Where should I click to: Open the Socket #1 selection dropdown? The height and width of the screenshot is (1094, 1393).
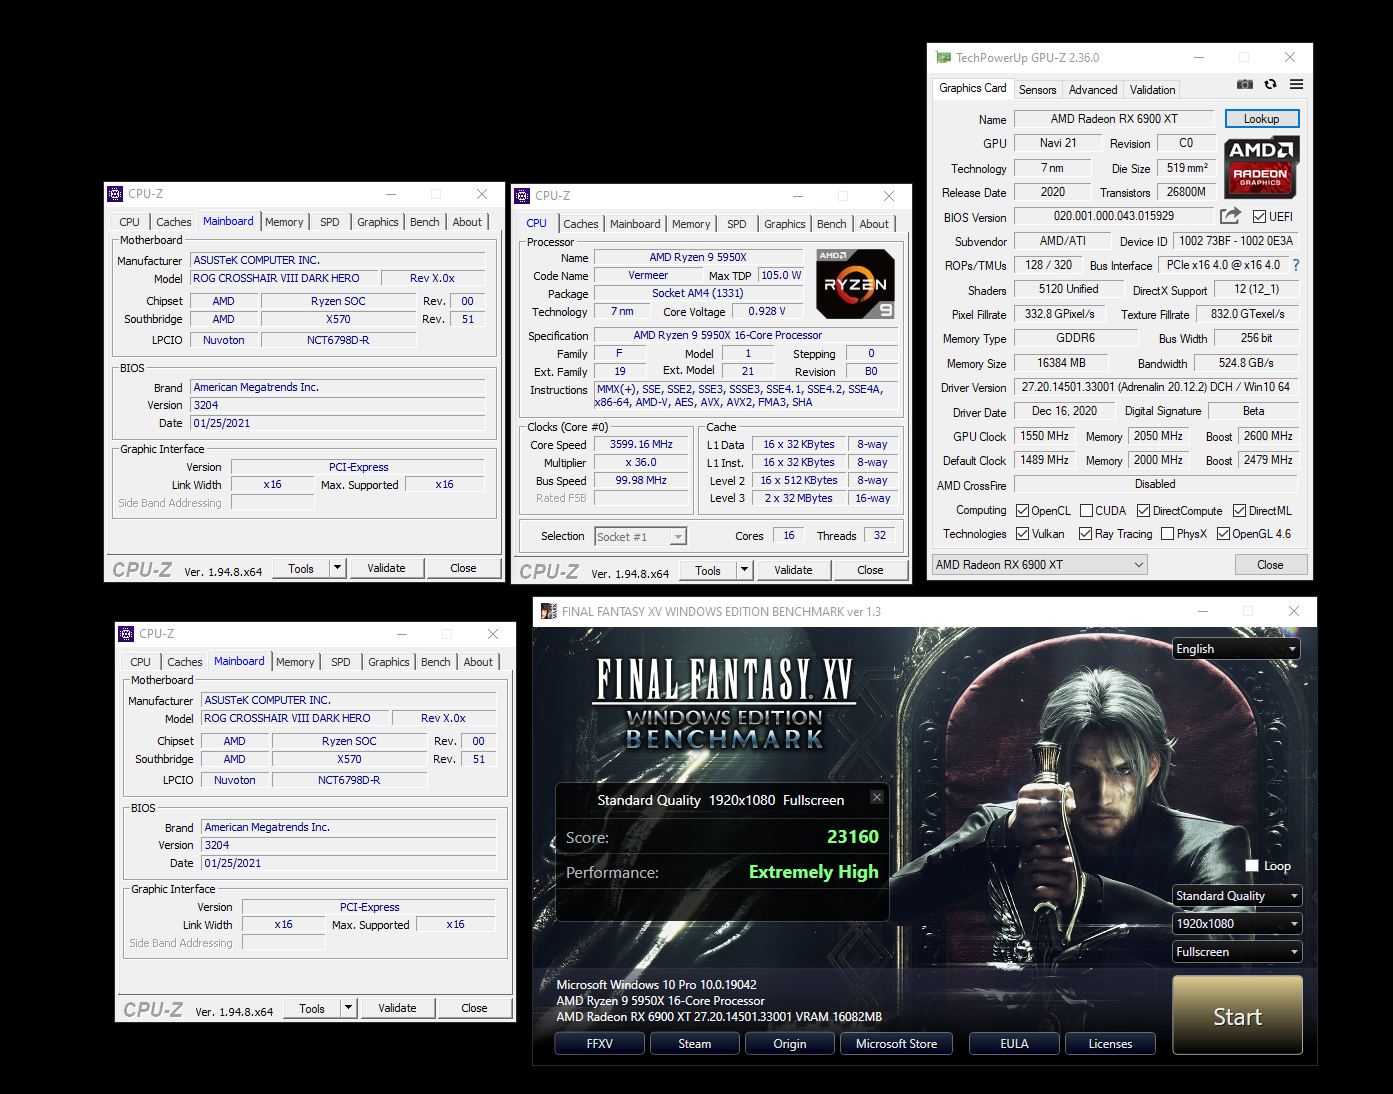coord(640,537)
